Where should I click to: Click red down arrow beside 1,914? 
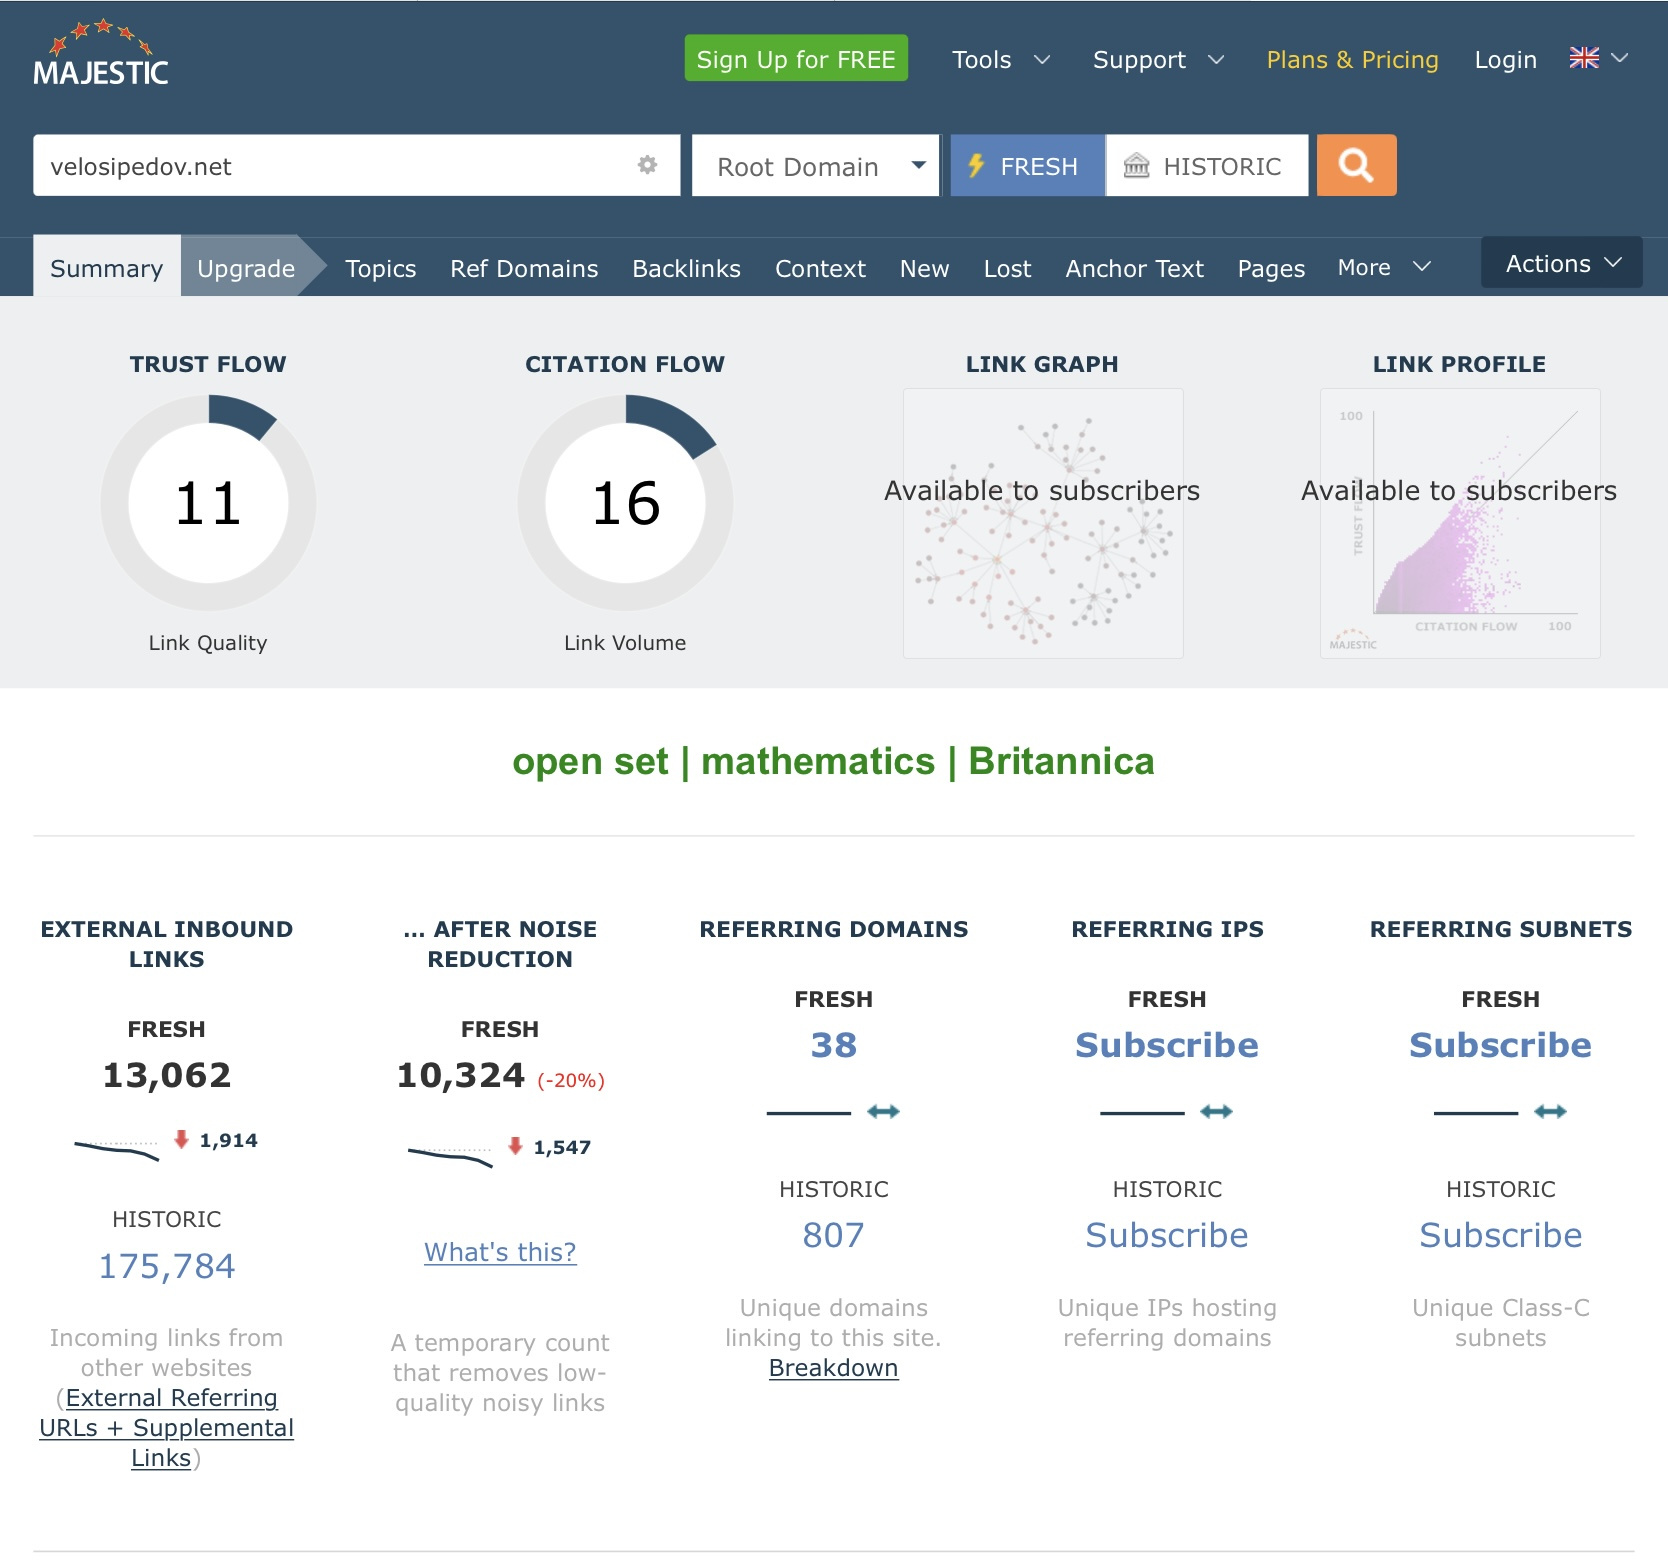click(x=181, y=1139)
